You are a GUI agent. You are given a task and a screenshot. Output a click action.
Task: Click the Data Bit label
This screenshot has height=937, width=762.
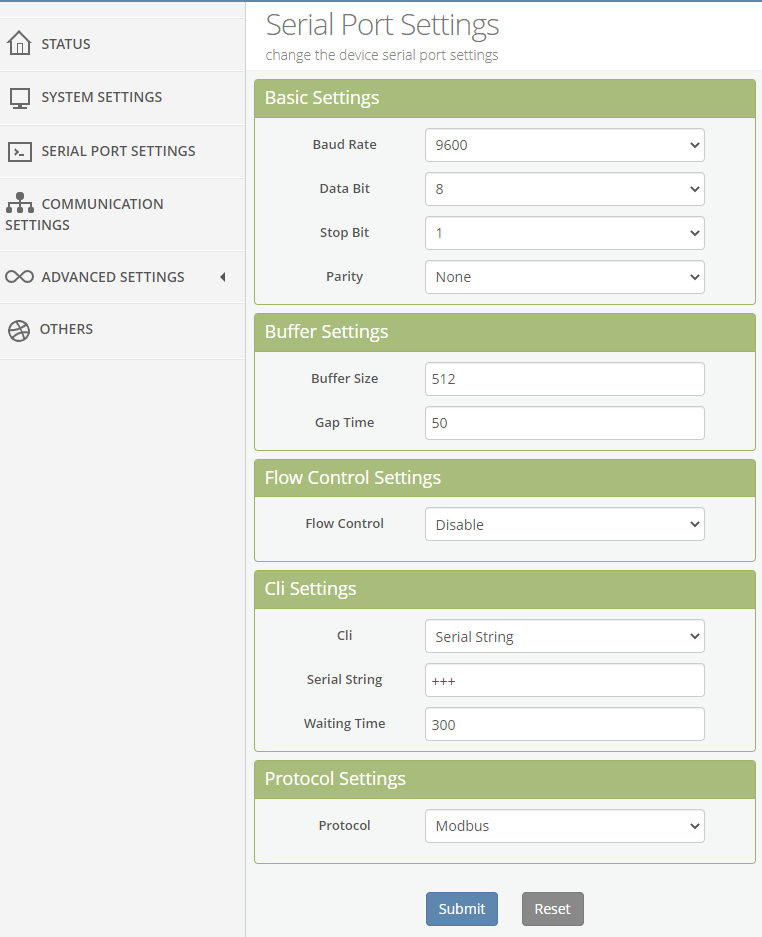(345, 189)
